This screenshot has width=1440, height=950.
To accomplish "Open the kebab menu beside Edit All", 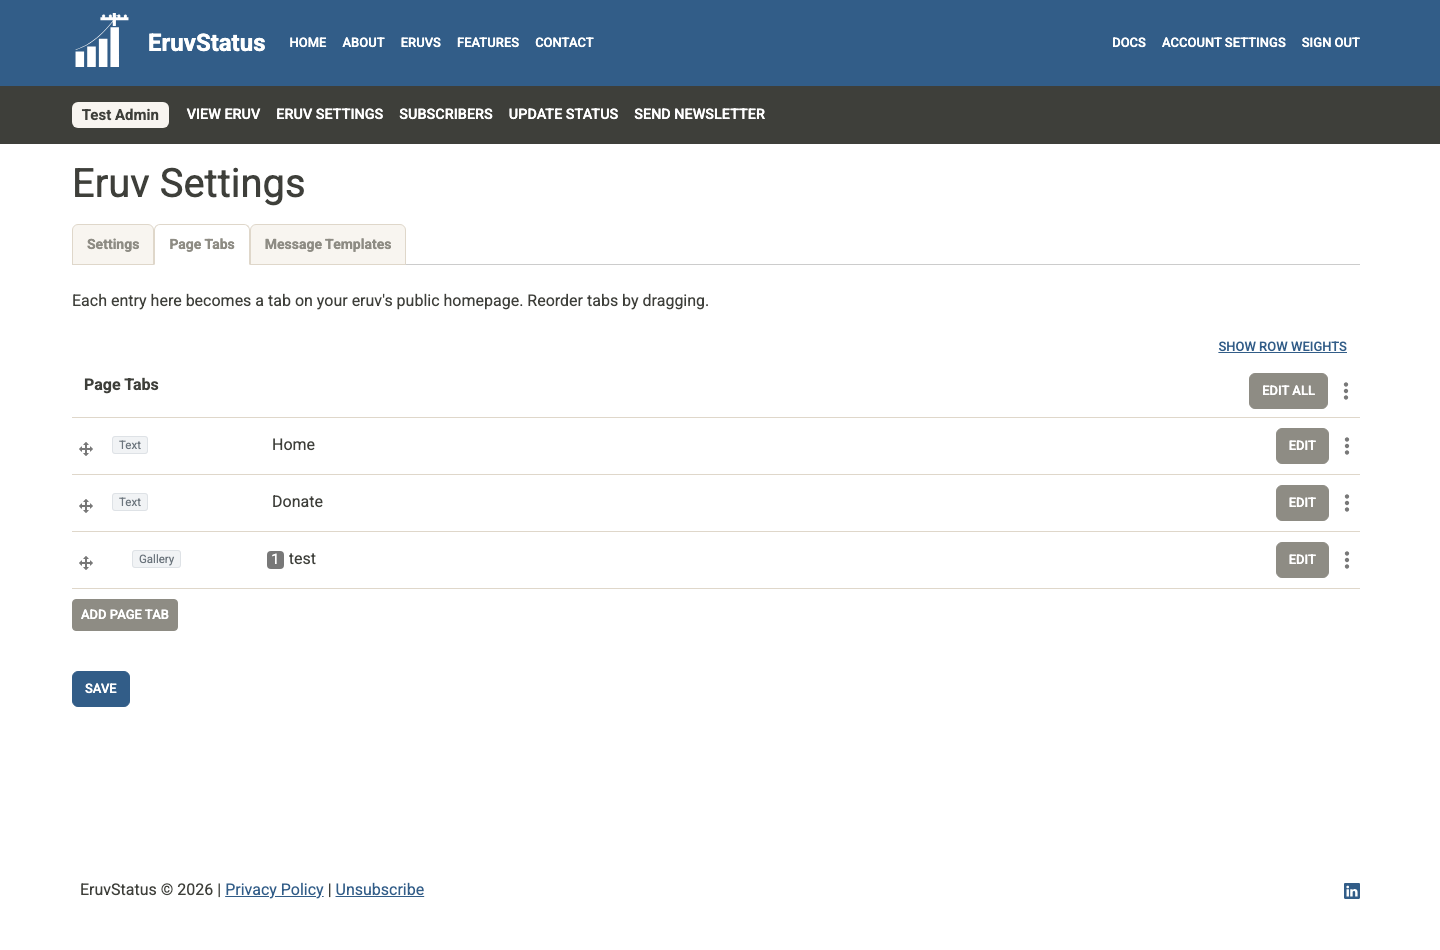I will pos(1345,391).
